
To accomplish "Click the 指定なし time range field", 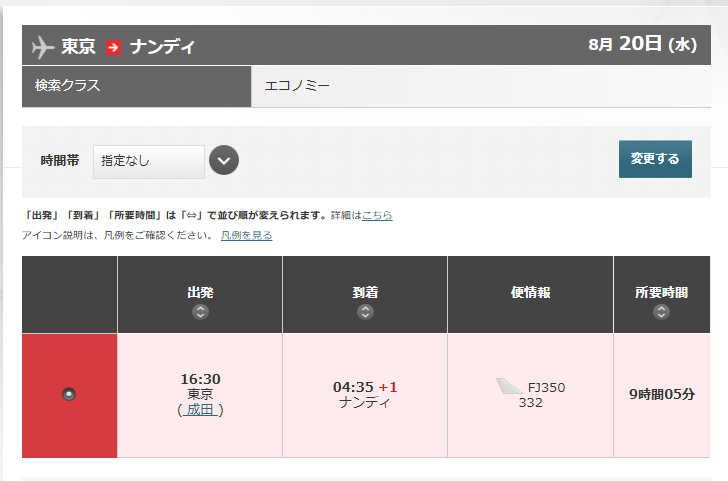I will [149, 162].
